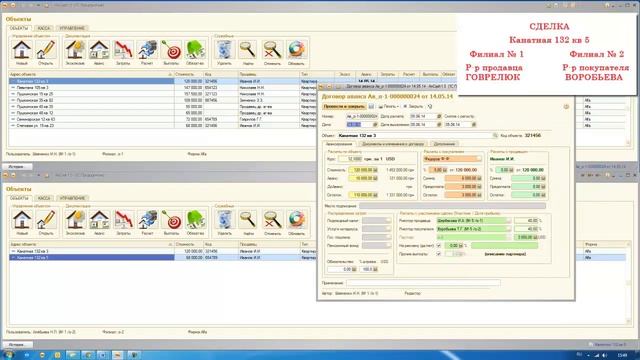Open Windows Start button
The height and width of the screenshot is (360, 640).
coord(8,355)
